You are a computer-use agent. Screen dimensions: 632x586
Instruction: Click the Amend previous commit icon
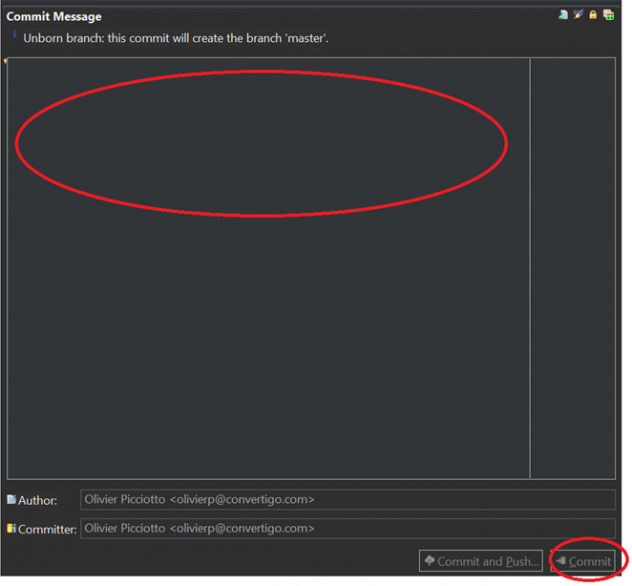564,15
